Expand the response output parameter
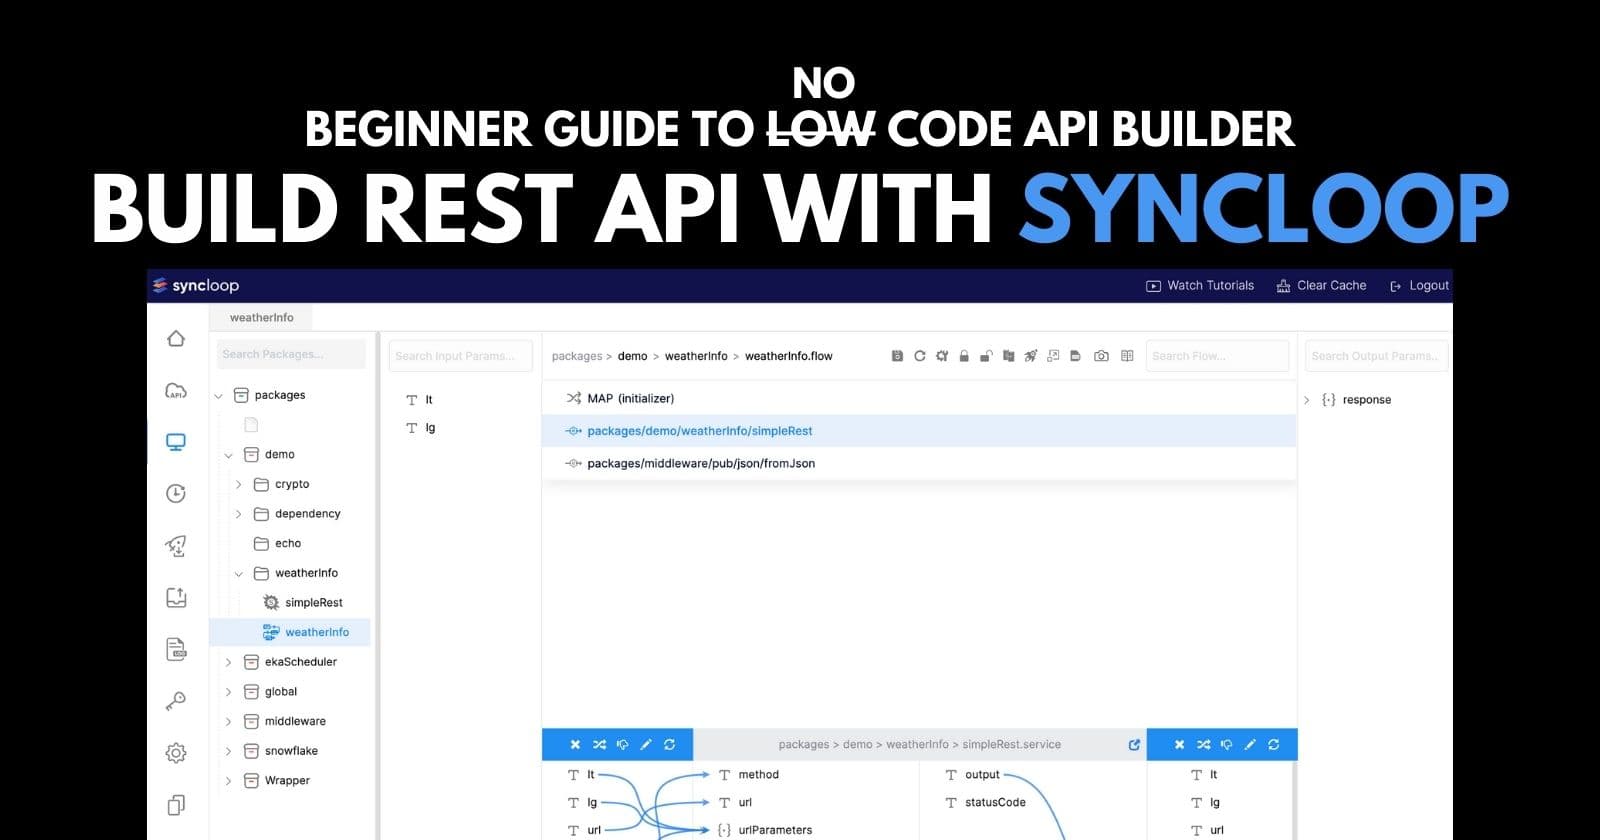 click(1307, 400)
